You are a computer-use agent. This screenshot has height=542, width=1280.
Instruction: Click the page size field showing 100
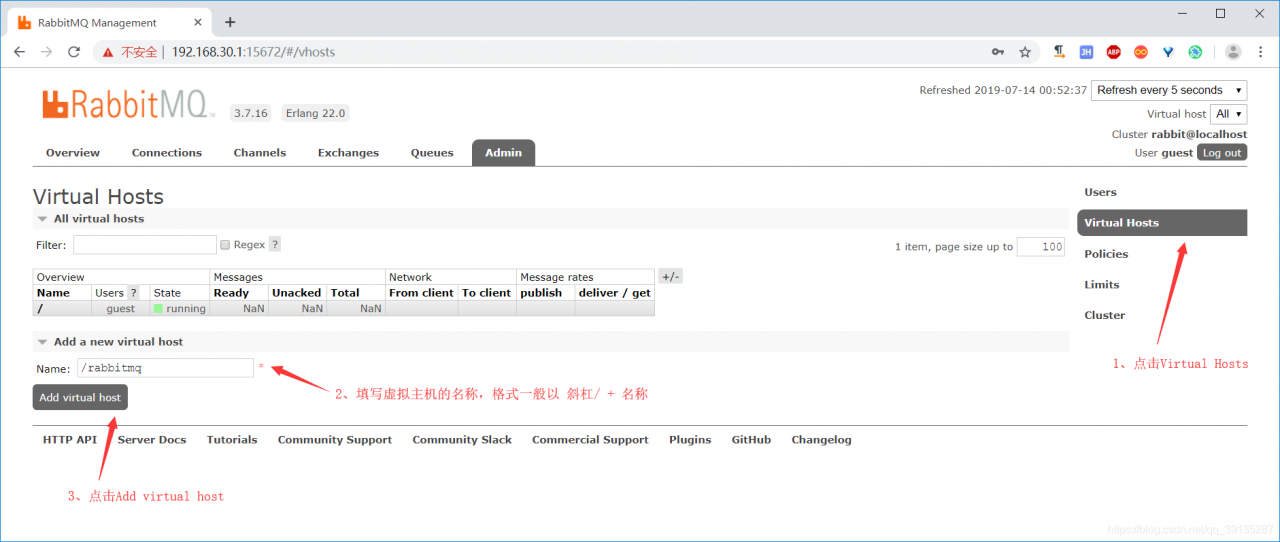pos(1041,247)
